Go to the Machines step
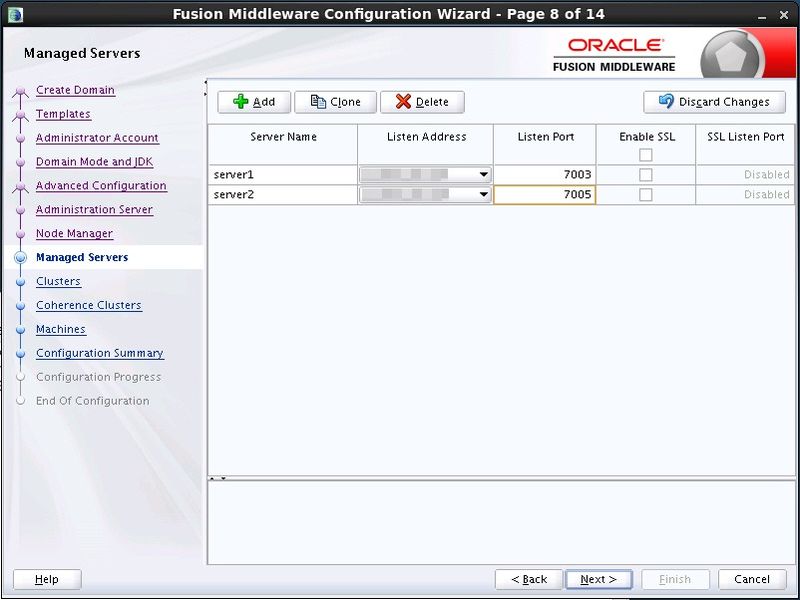 coord(61,329)
